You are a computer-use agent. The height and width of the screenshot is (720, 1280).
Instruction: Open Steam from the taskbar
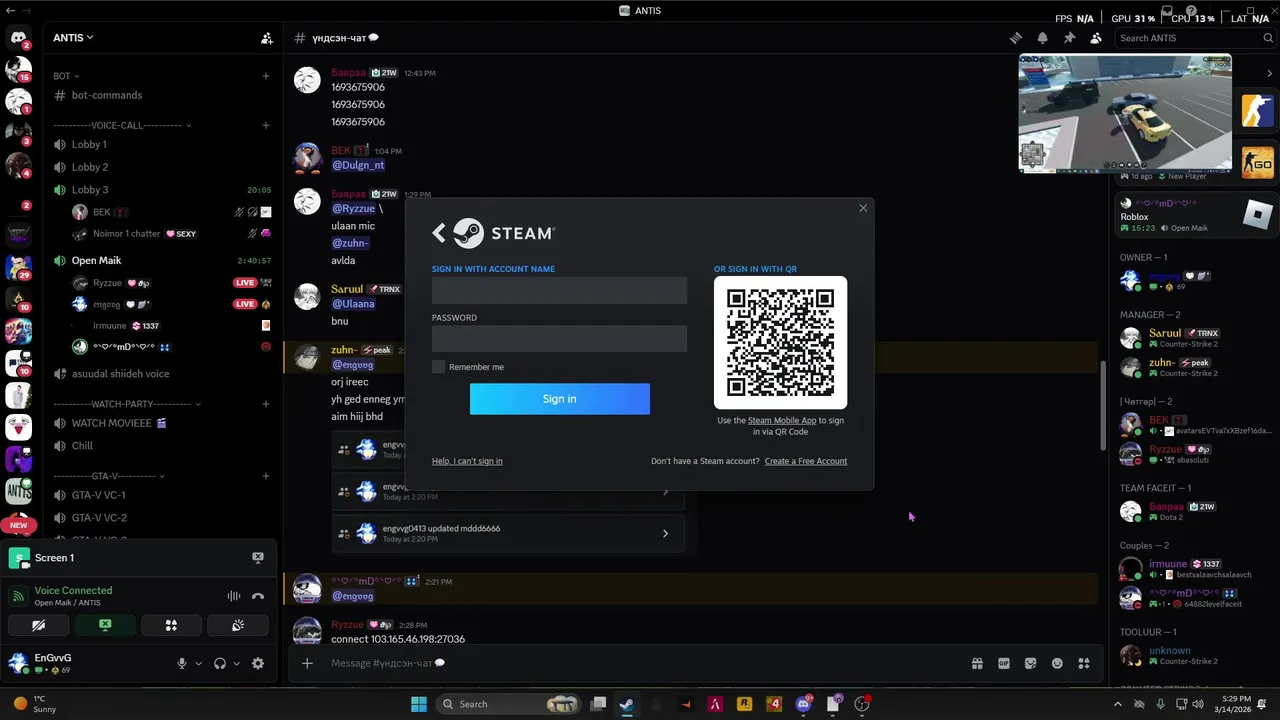[x=626, y=704]
